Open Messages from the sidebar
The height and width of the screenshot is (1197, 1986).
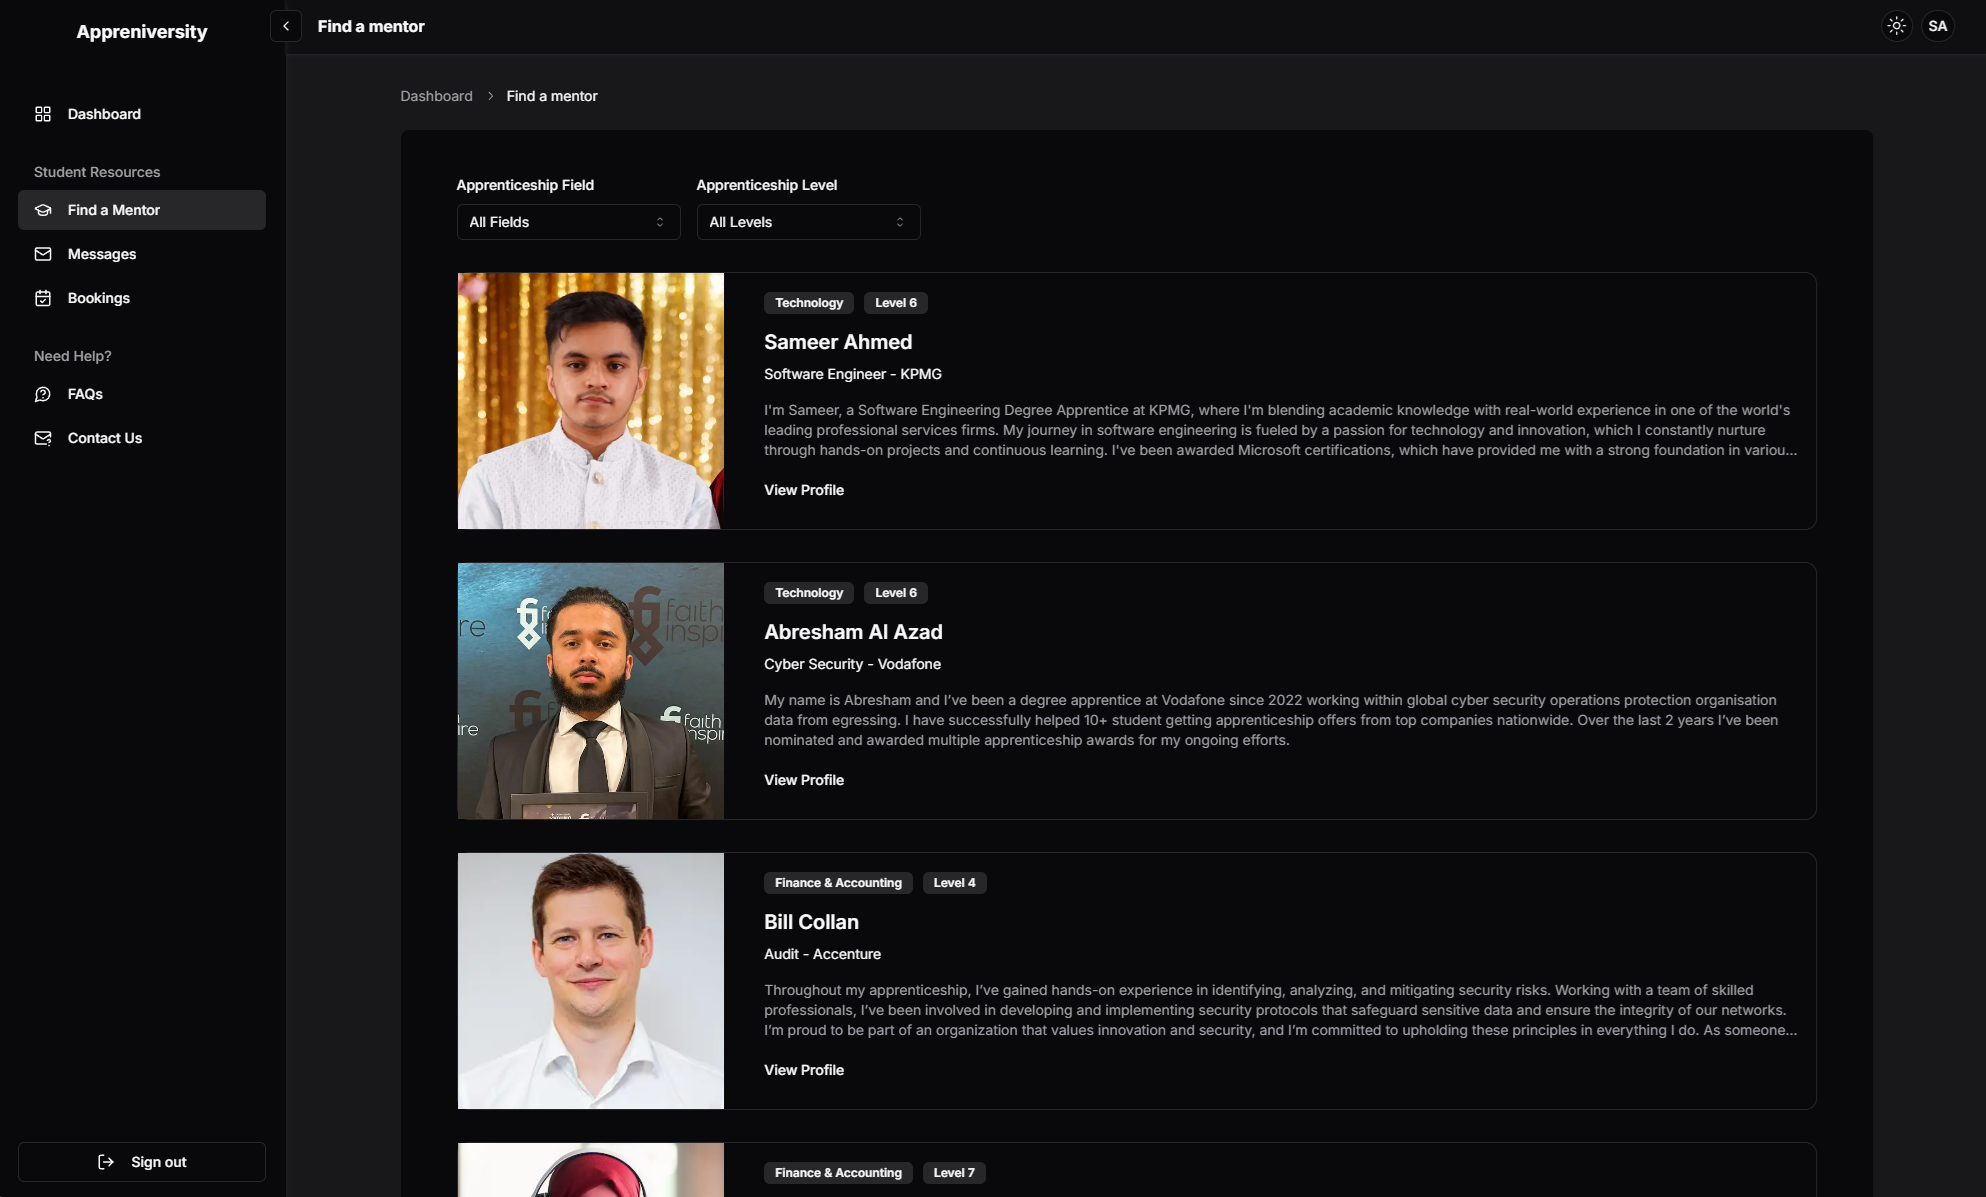[x=142, y=254]
